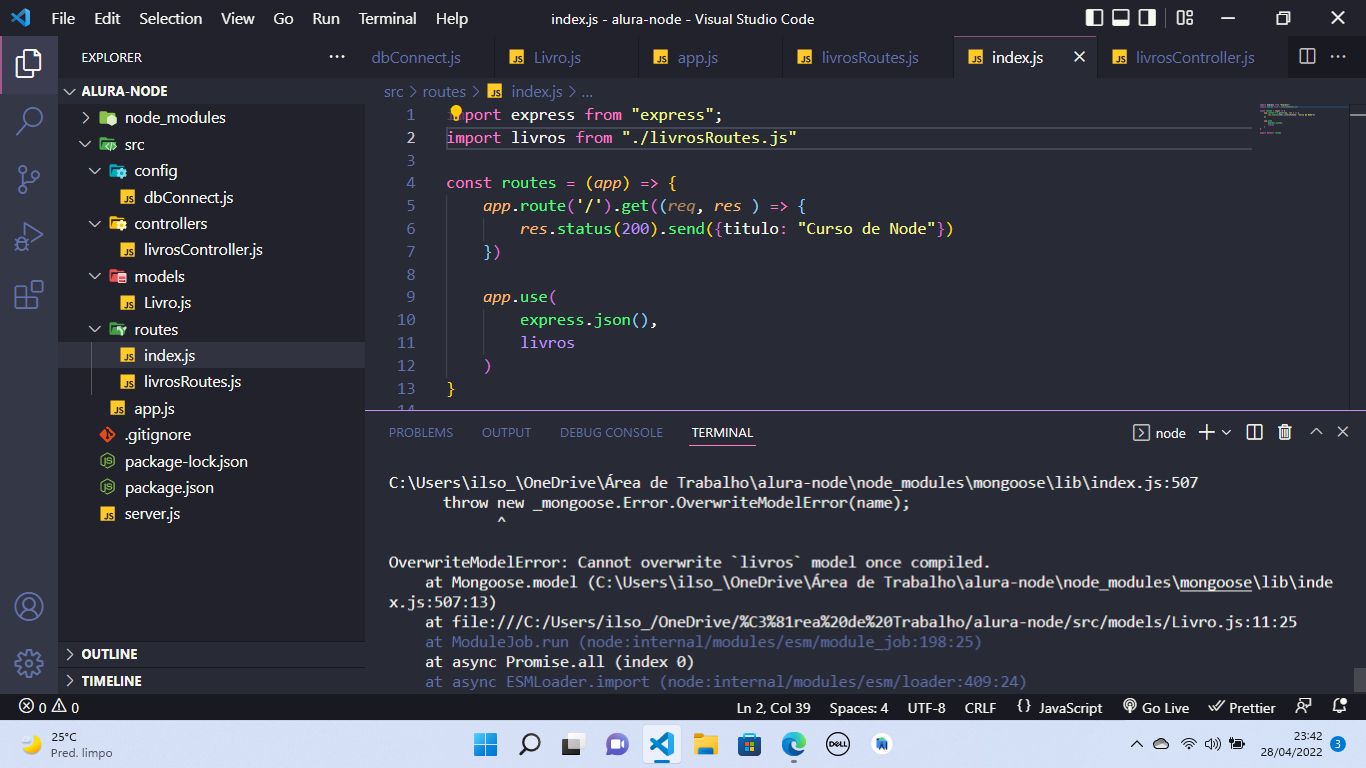Image resolution: width=1366 pixels, height=768 pixels.
Task: Show the code lightbulb quick fix
Action: [x=456, y=113]
